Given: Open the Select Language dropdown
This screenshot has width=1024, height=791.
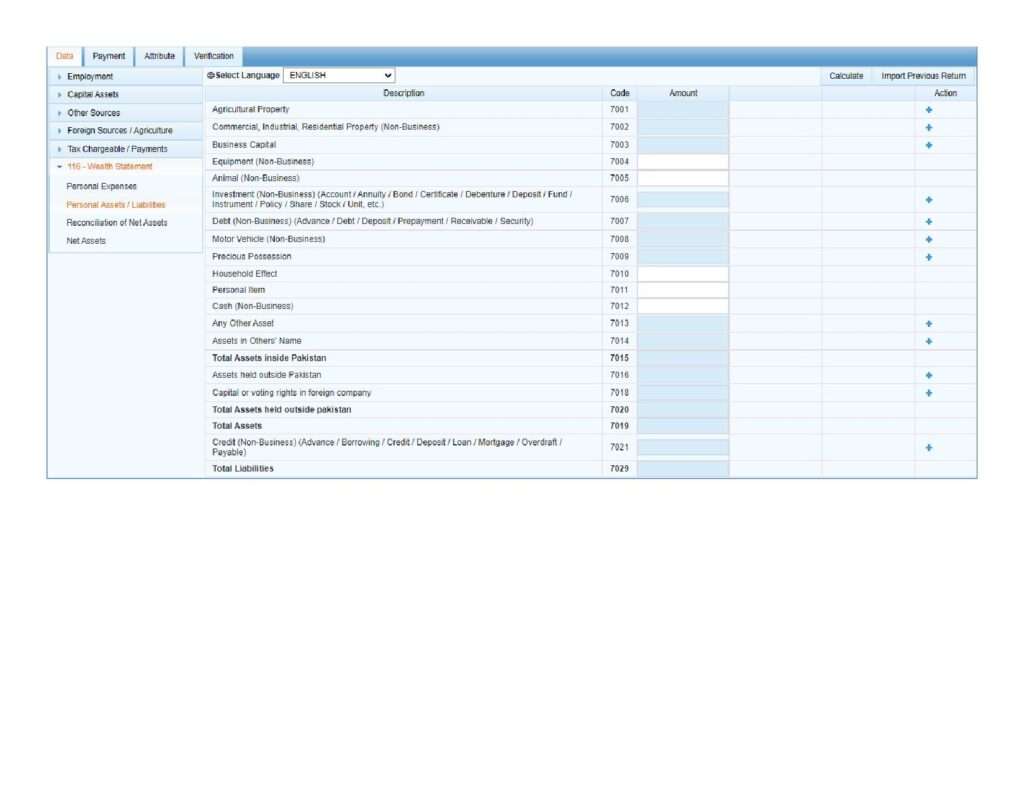Looking at the screenshot, I should tap(339, 75).
